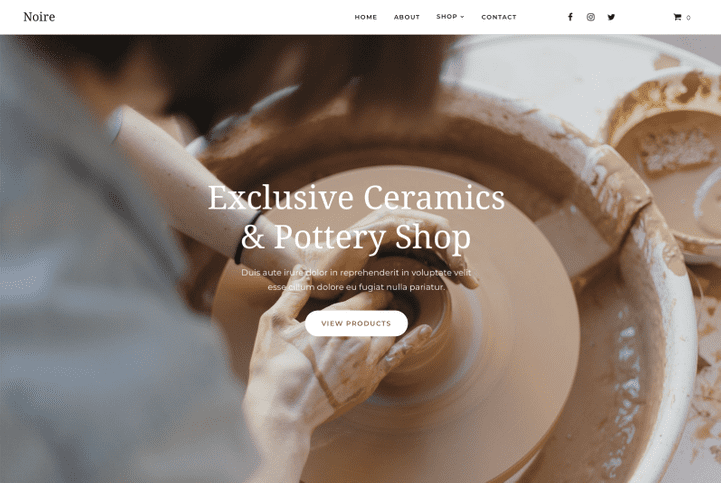This screenshot has height=483, width=721.
Task: Click the 'esse cillum dolore' text line
Action: tap(356, 287)
